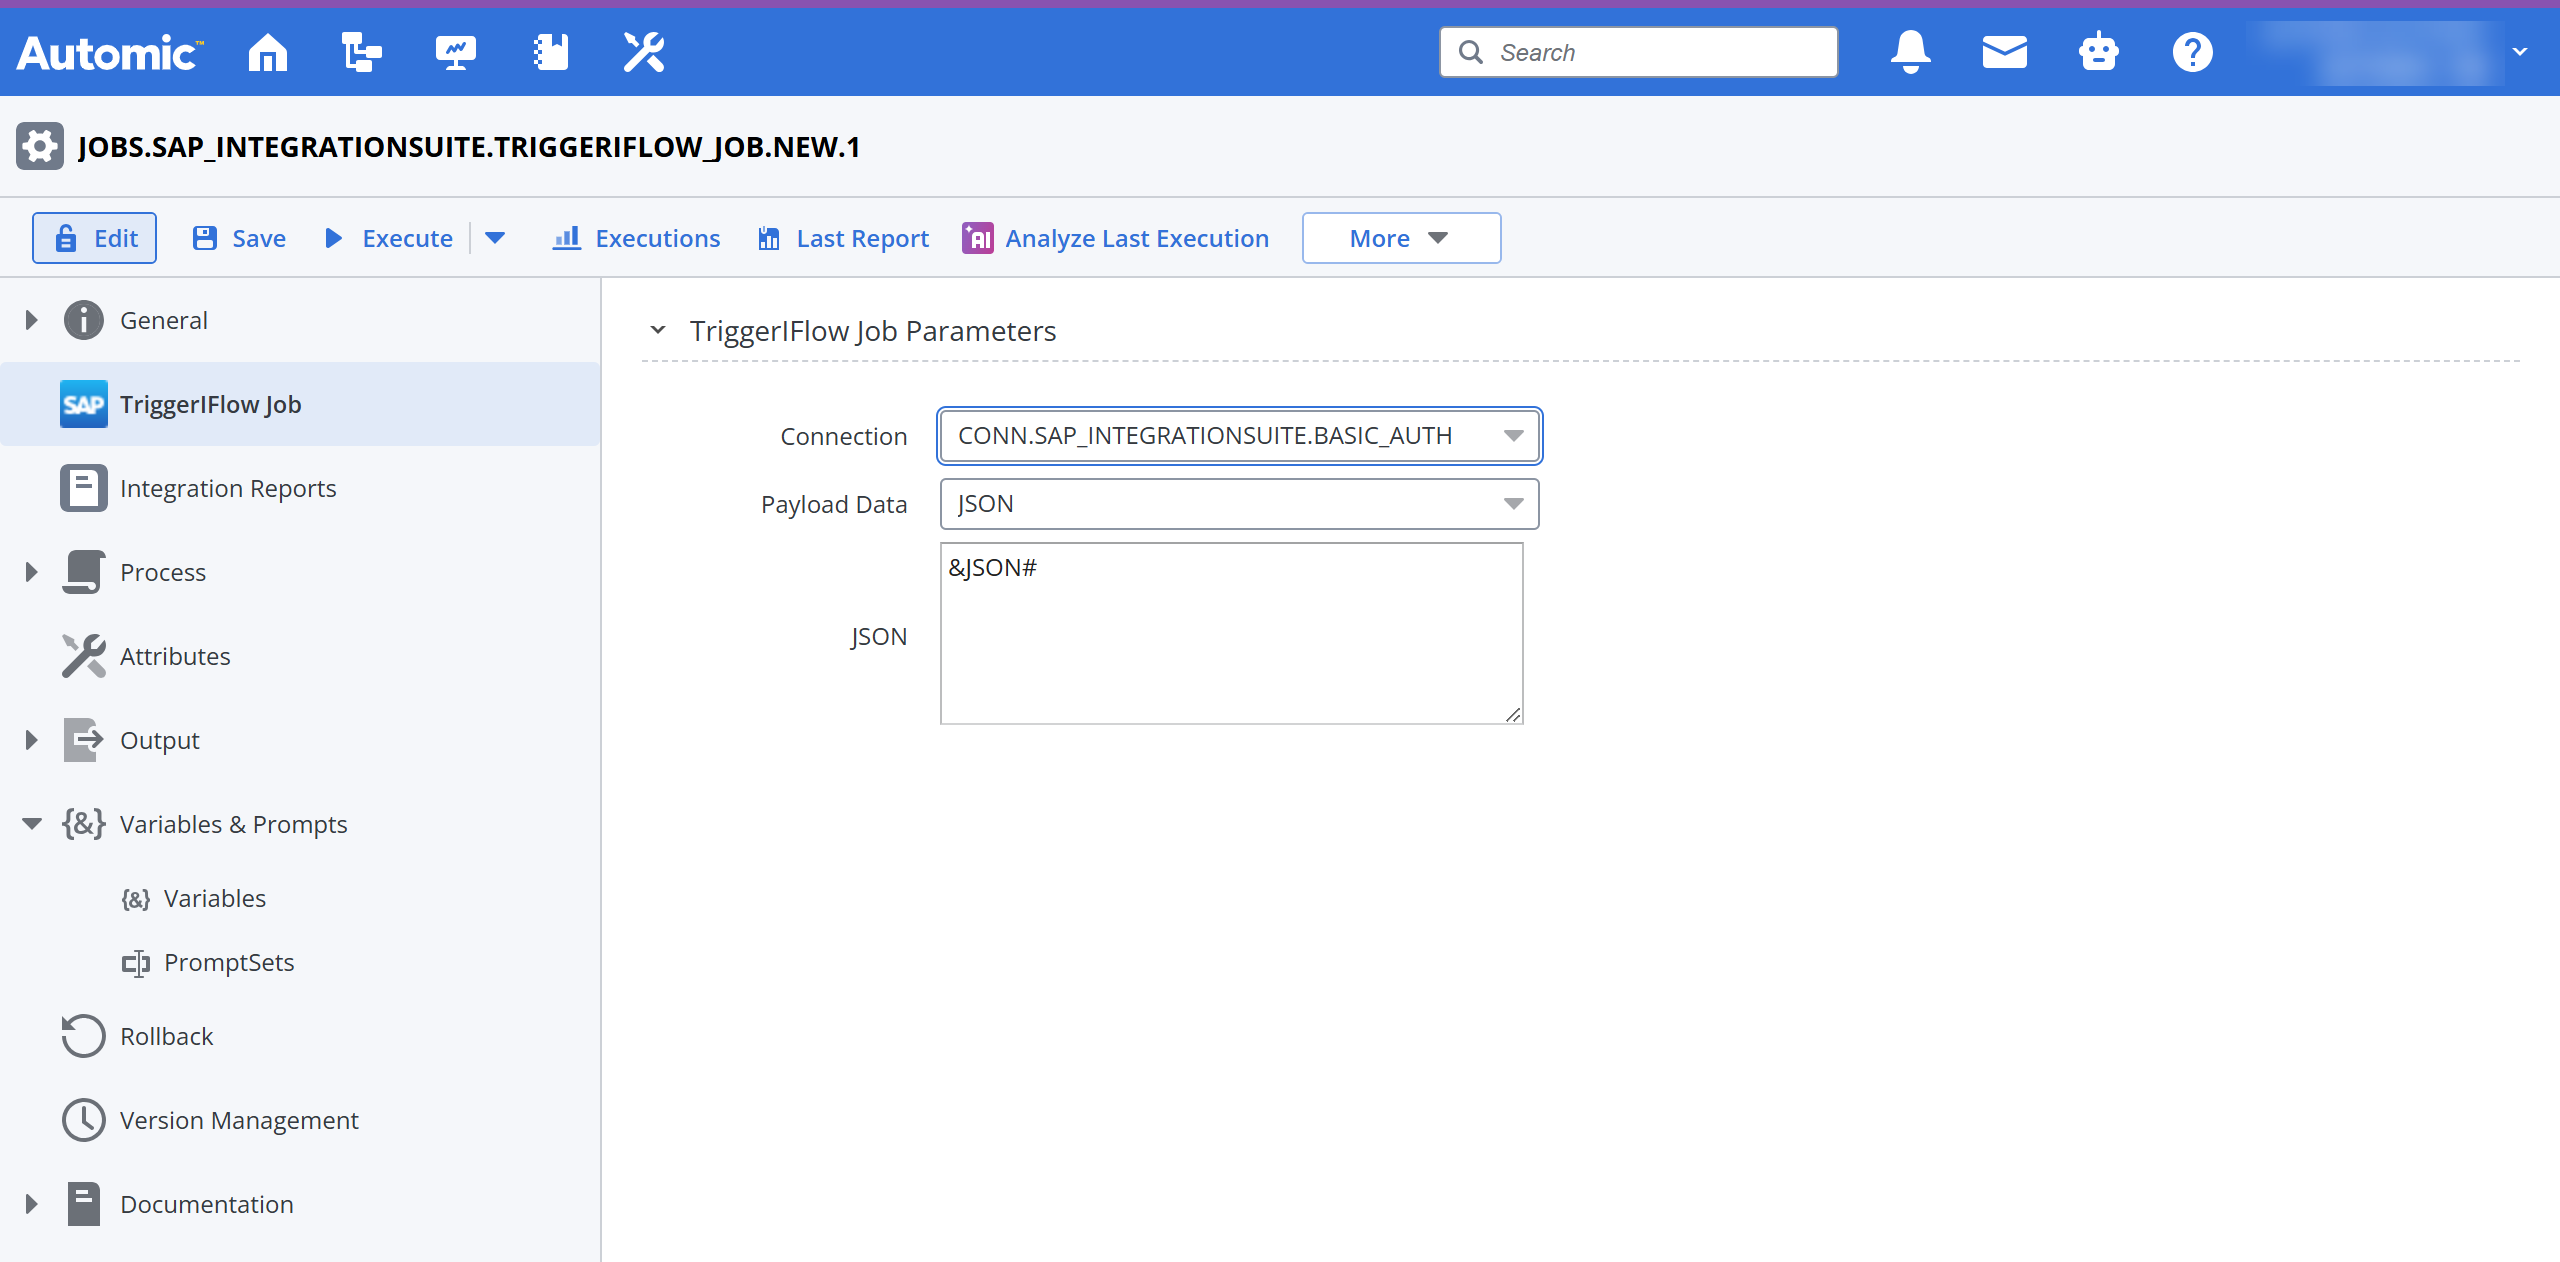Collapse TriggerIFlow Job Parameters section
This screenshot has height=1262, width=2560.
coord(658,330)
